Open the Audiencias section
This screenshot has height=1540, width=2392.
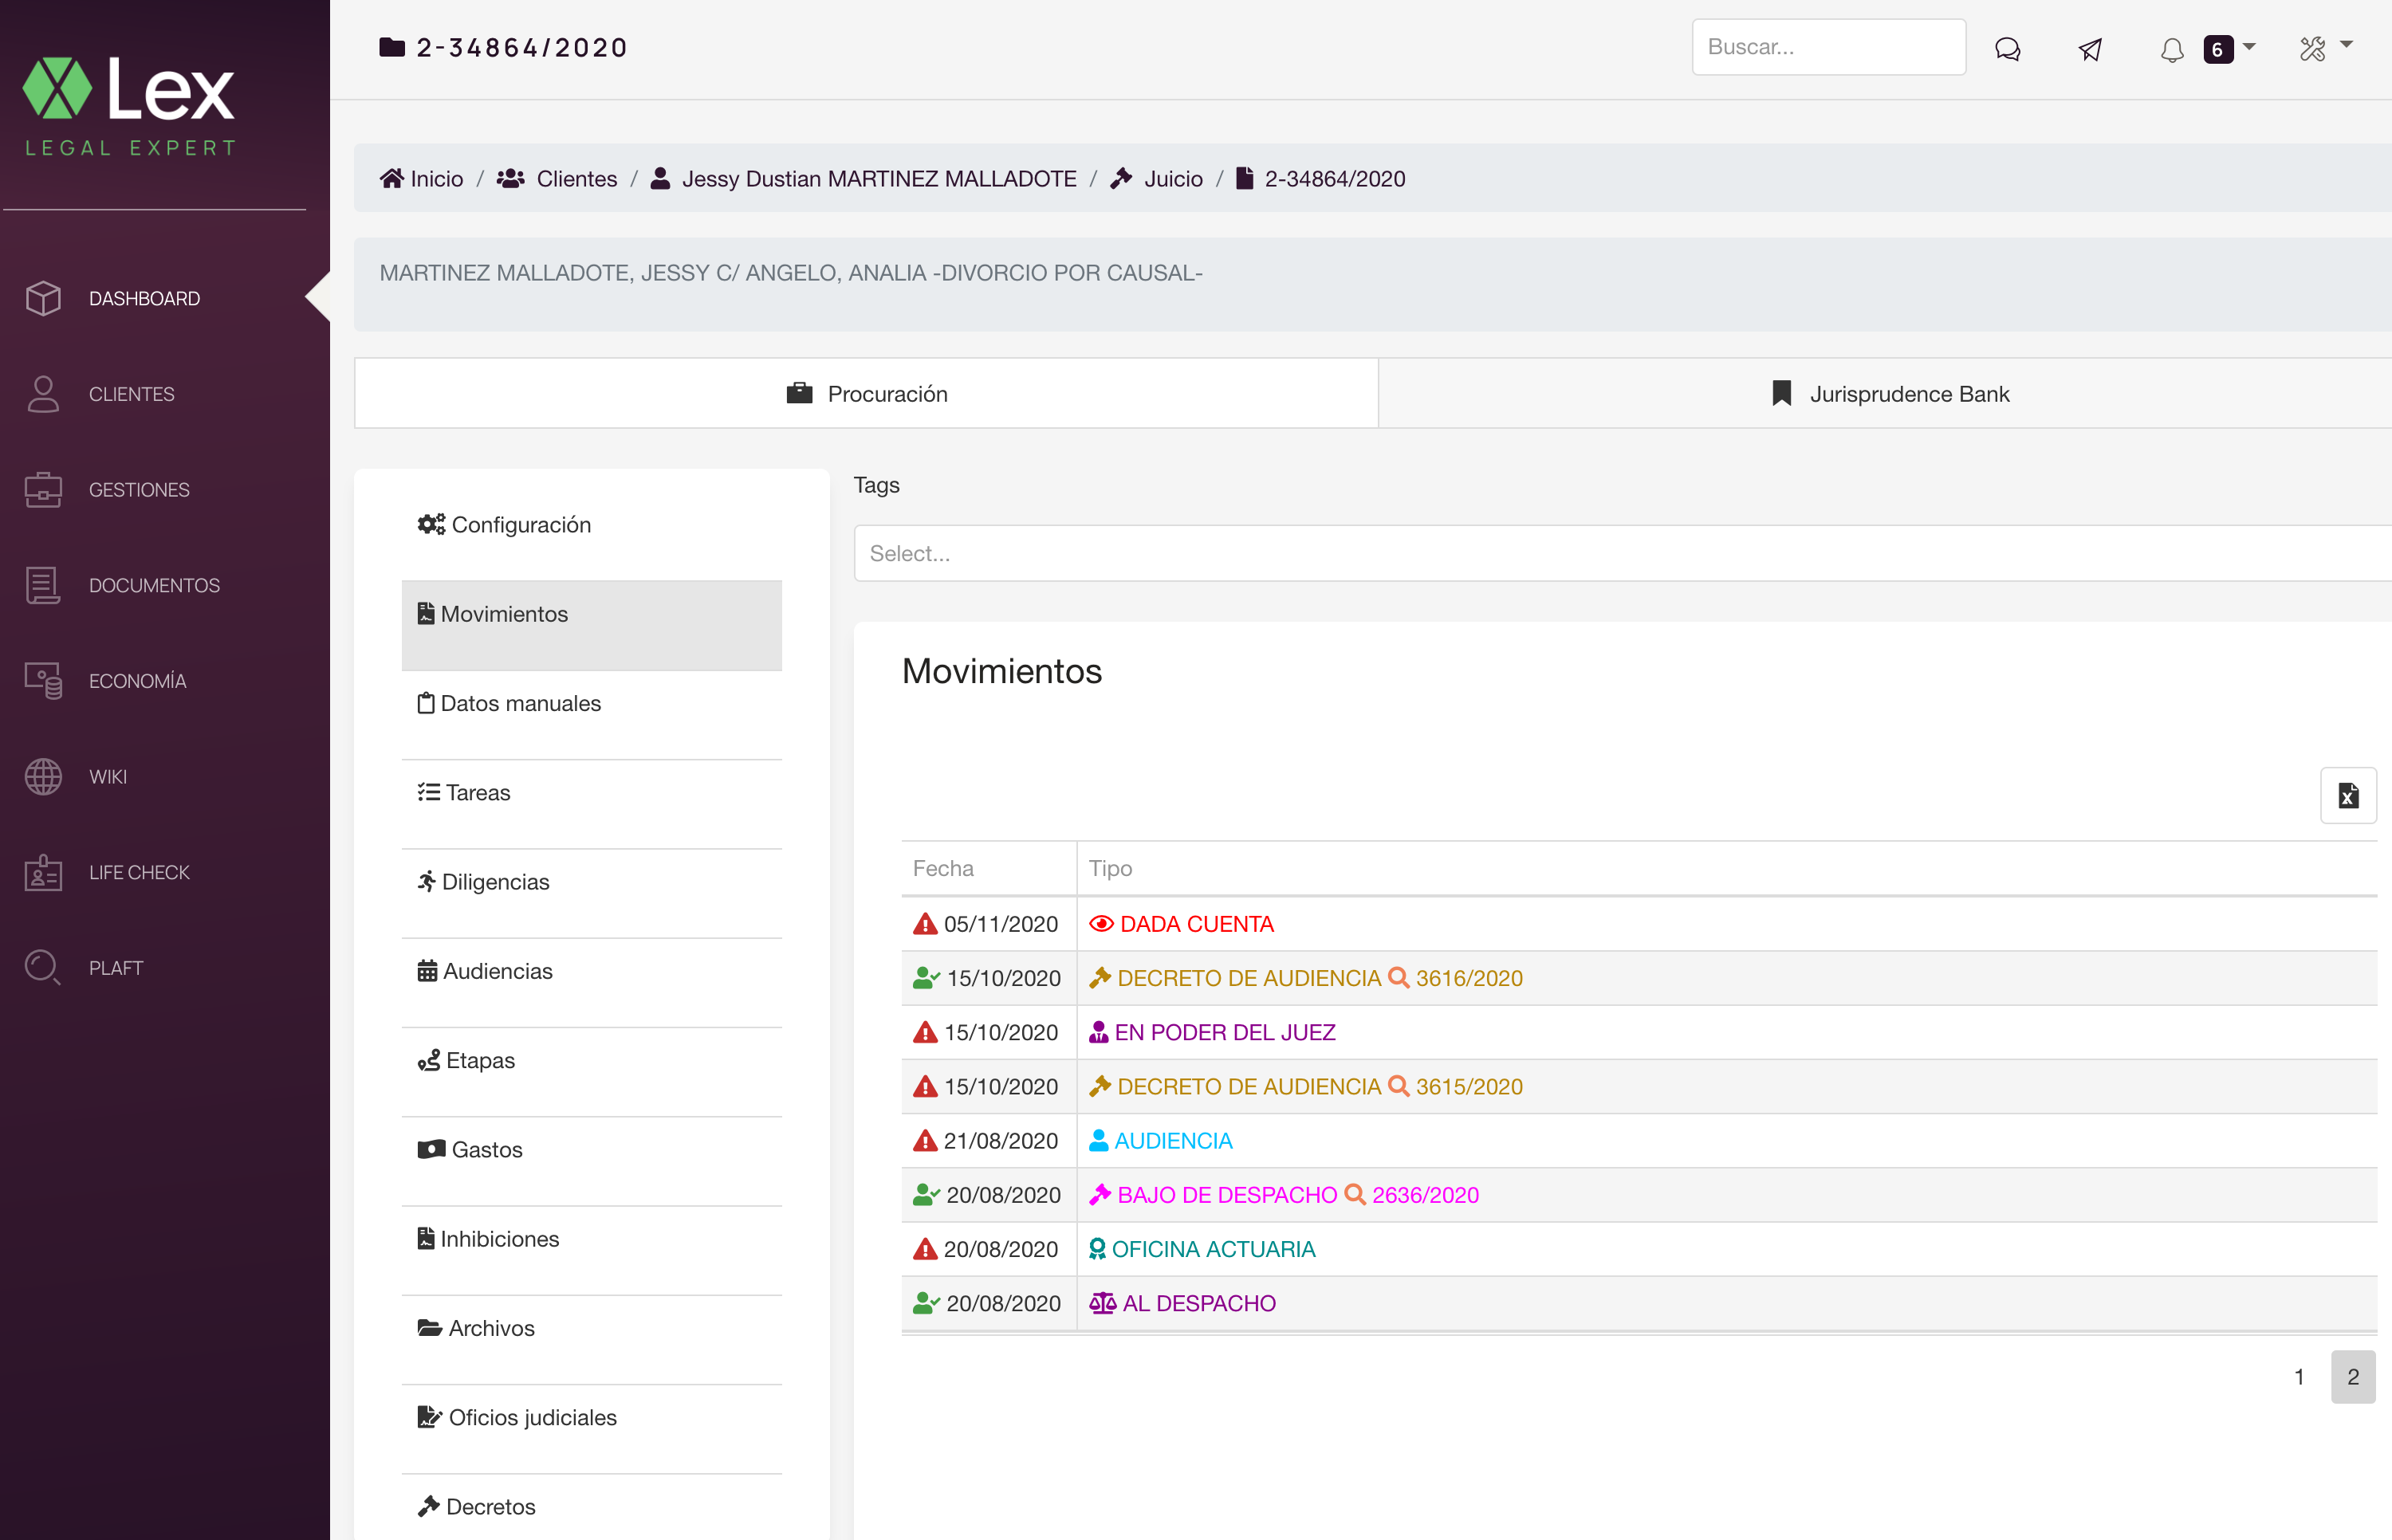click(592, 981)
